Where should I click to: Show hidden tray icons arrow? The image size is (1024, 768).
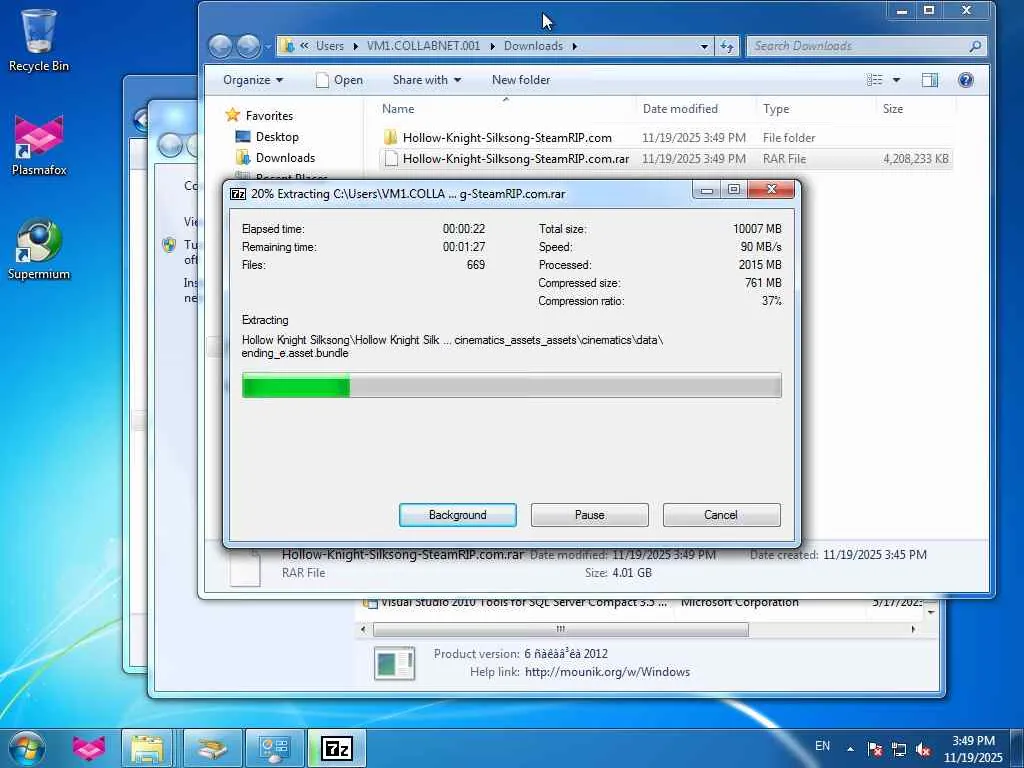click(850, 749)
